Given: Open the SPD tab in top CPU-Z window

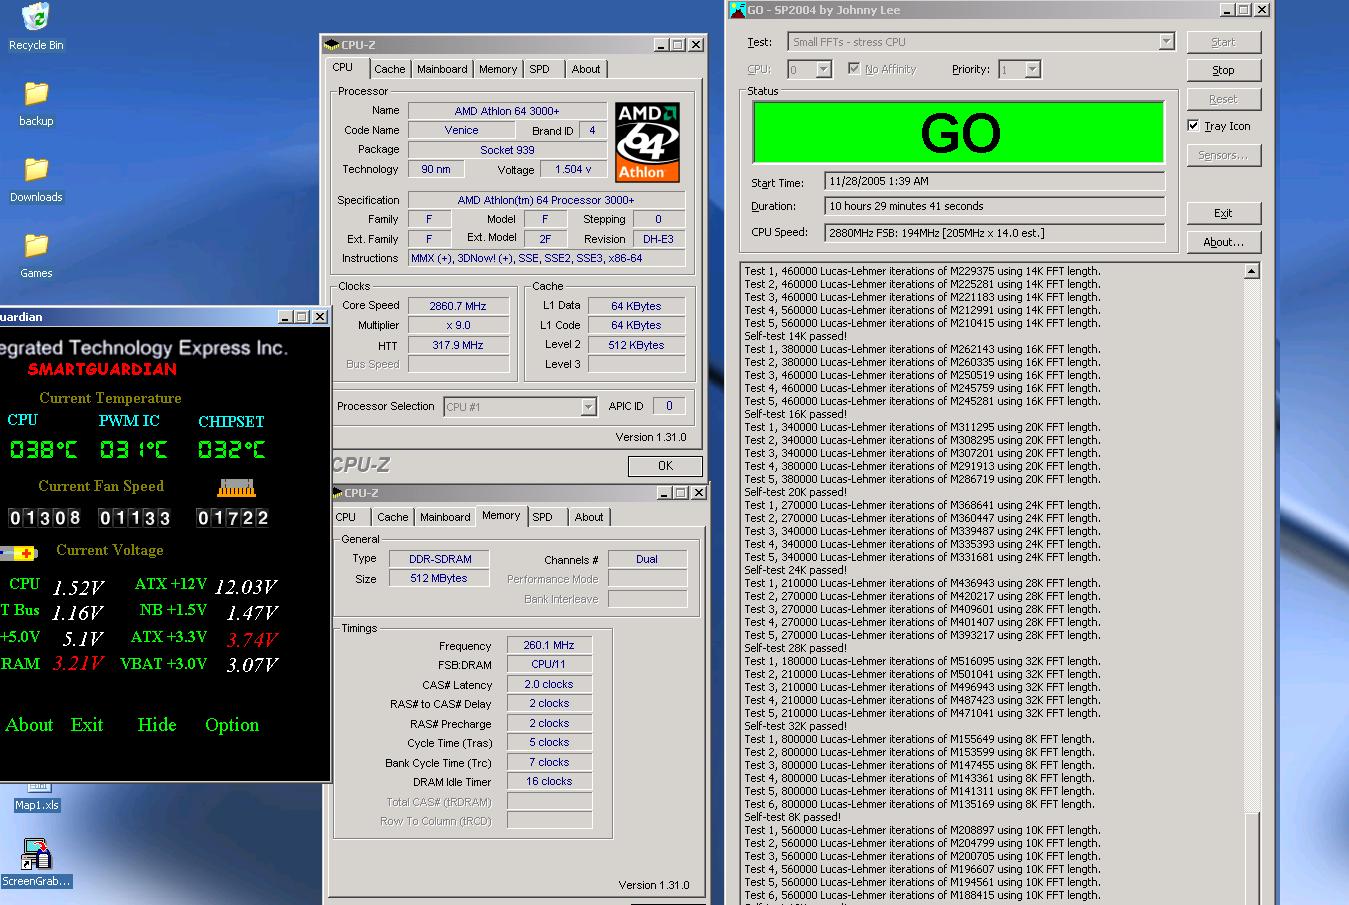Looking at the screenshot, I should click(539, 69).
